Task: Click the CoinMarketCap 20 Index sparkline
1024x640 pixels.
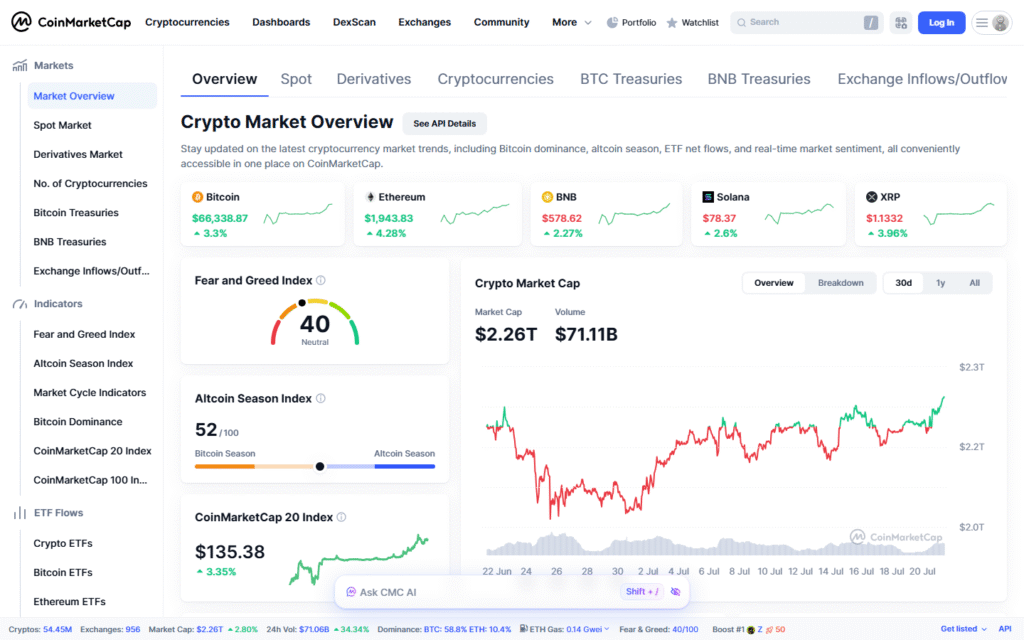Action: coord(359,560)
